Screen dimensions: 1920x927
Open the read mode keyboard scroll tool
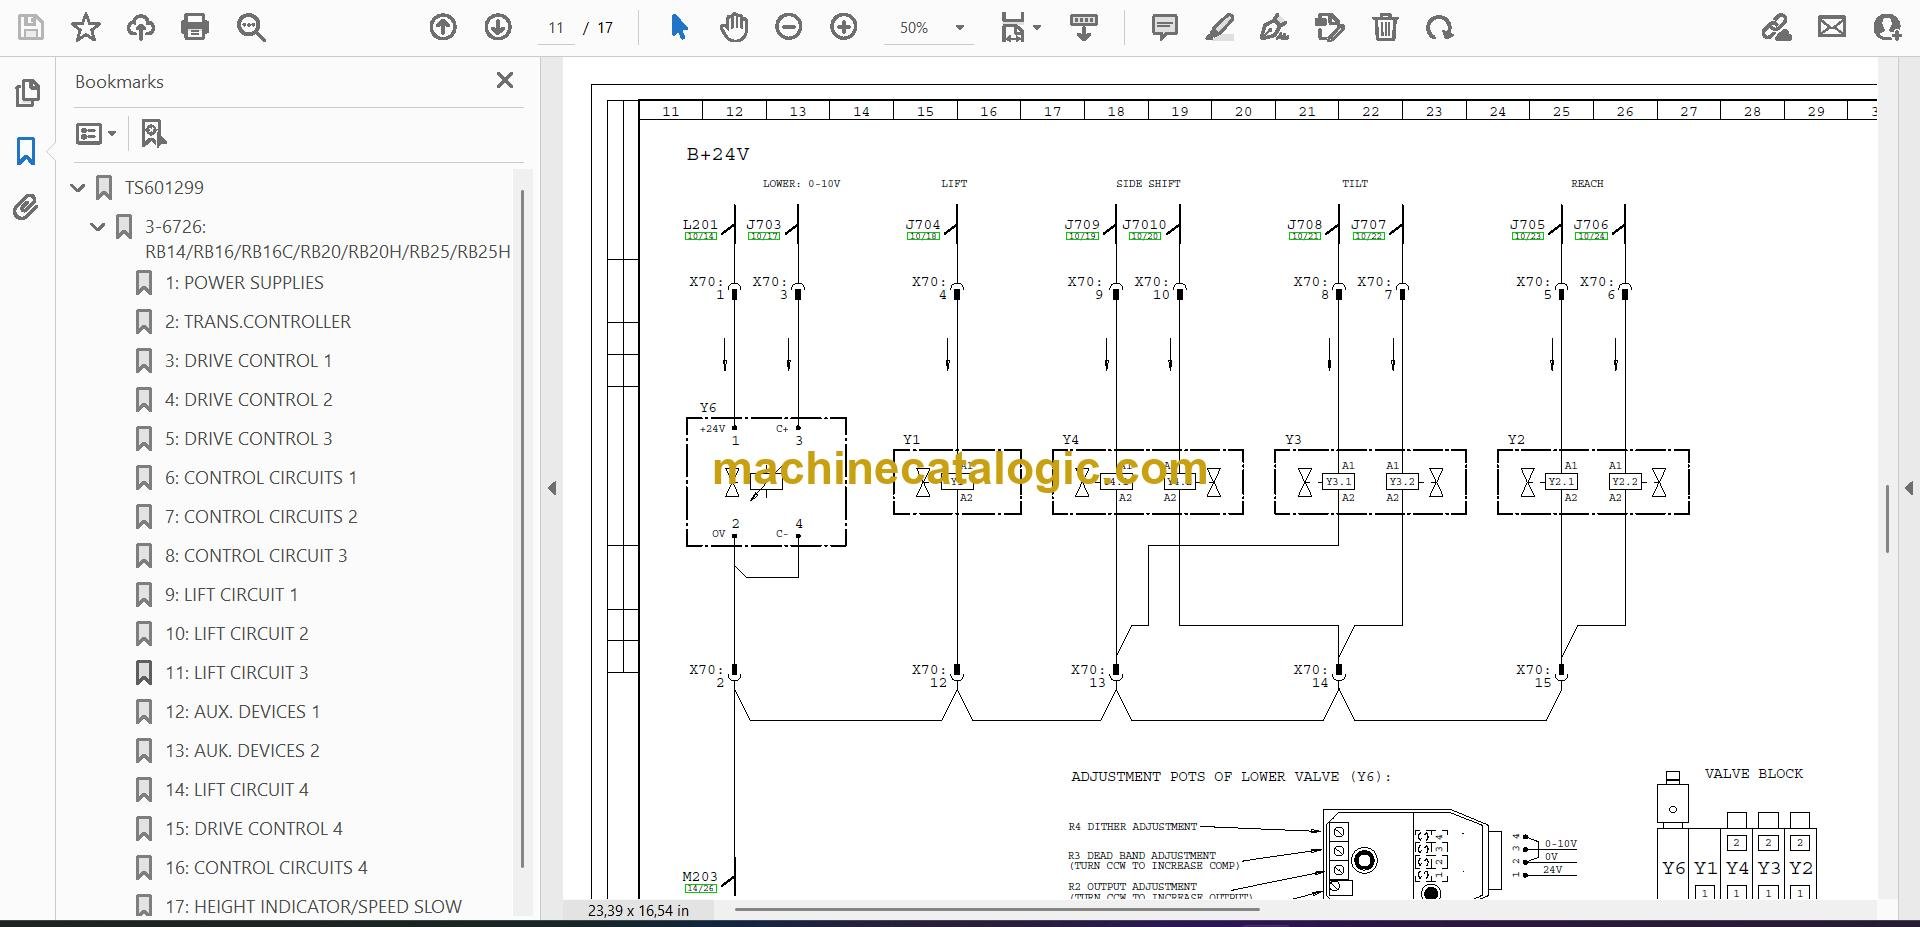pyautogui.click(x=1084, y=27)
